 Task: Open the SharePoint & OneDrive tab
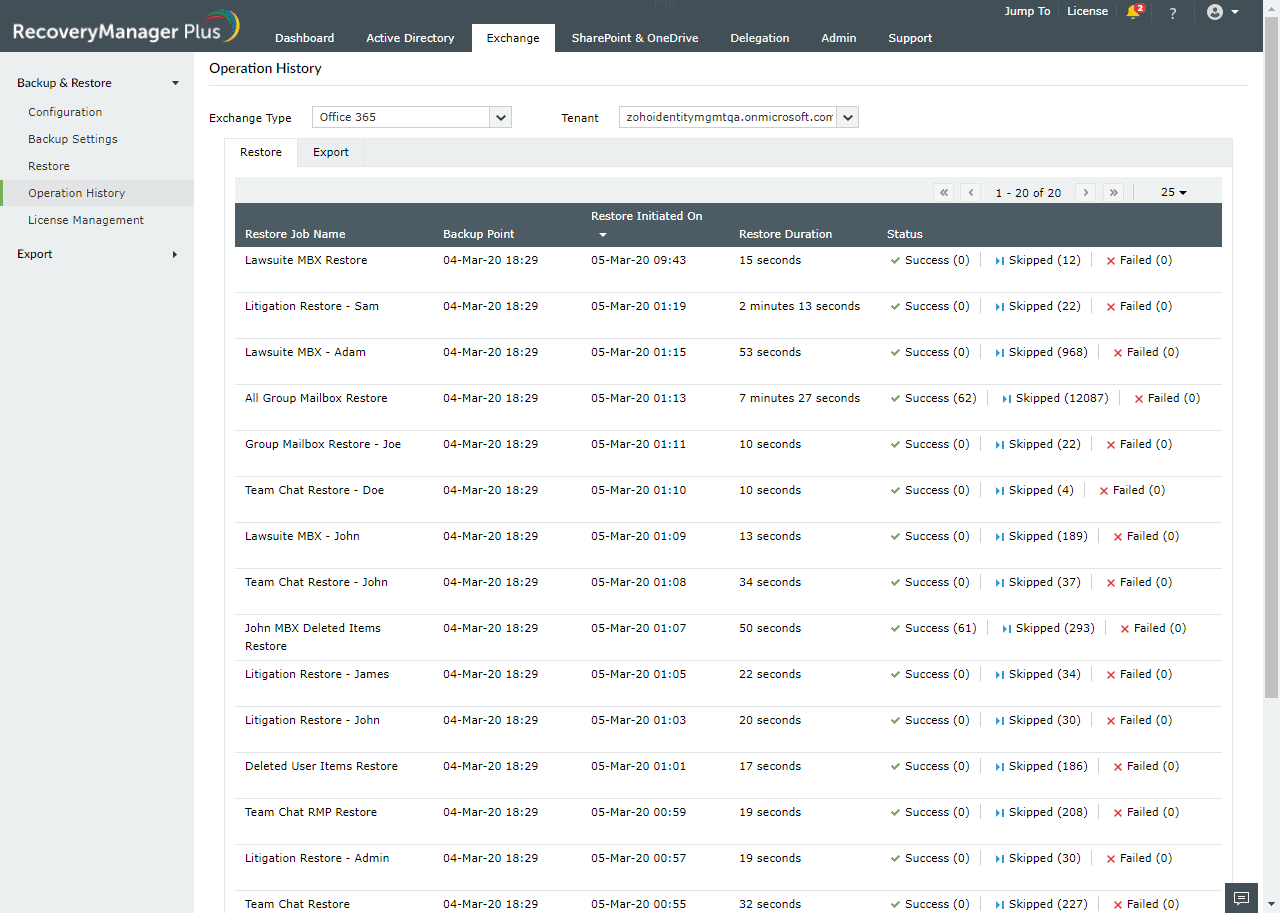click(x=635, y=38)
